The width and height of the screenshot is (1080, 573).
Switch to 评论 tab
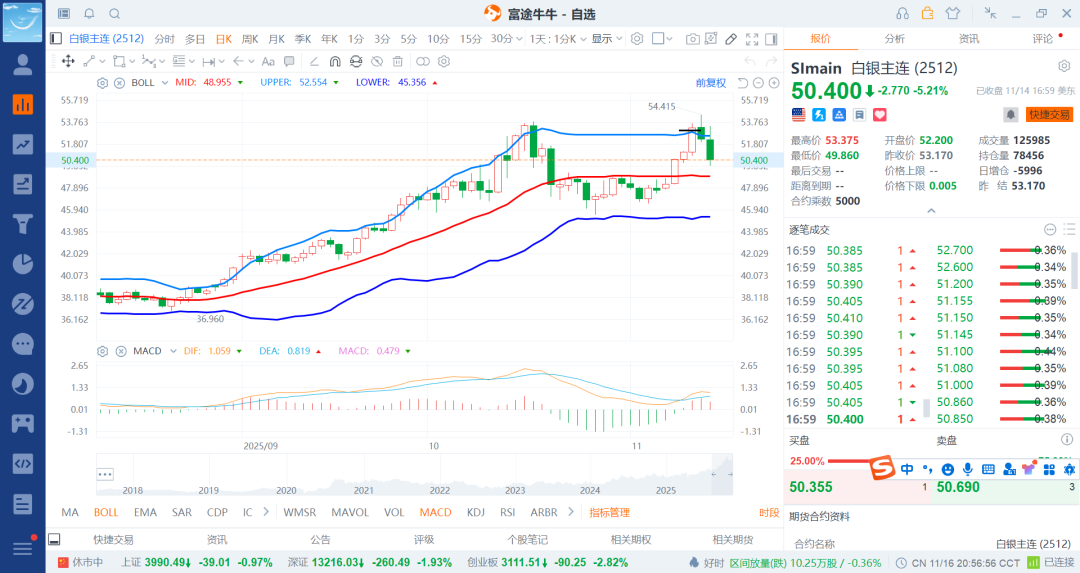(x=1043, y=39)
